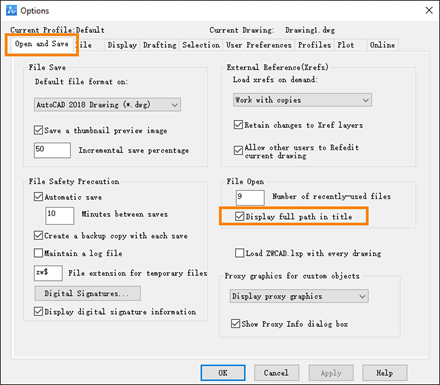
Task: Click the Minutes between saves field
Action: [60, 216]
